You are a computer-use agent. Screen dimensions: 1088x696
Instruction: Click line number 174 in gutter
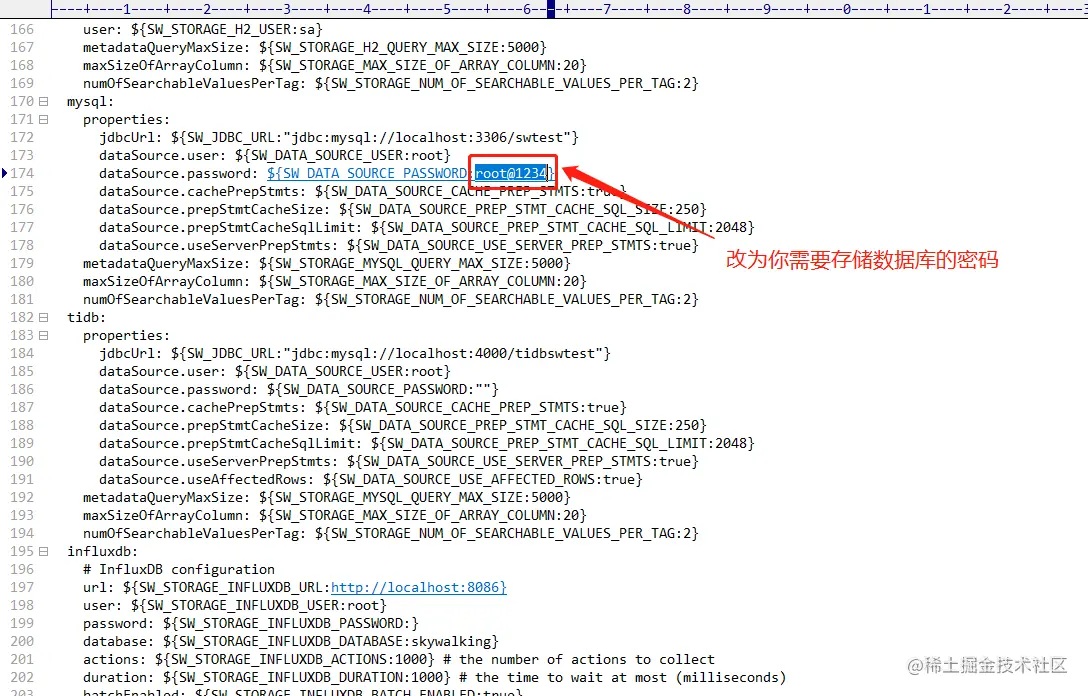(x=22, y=173)
